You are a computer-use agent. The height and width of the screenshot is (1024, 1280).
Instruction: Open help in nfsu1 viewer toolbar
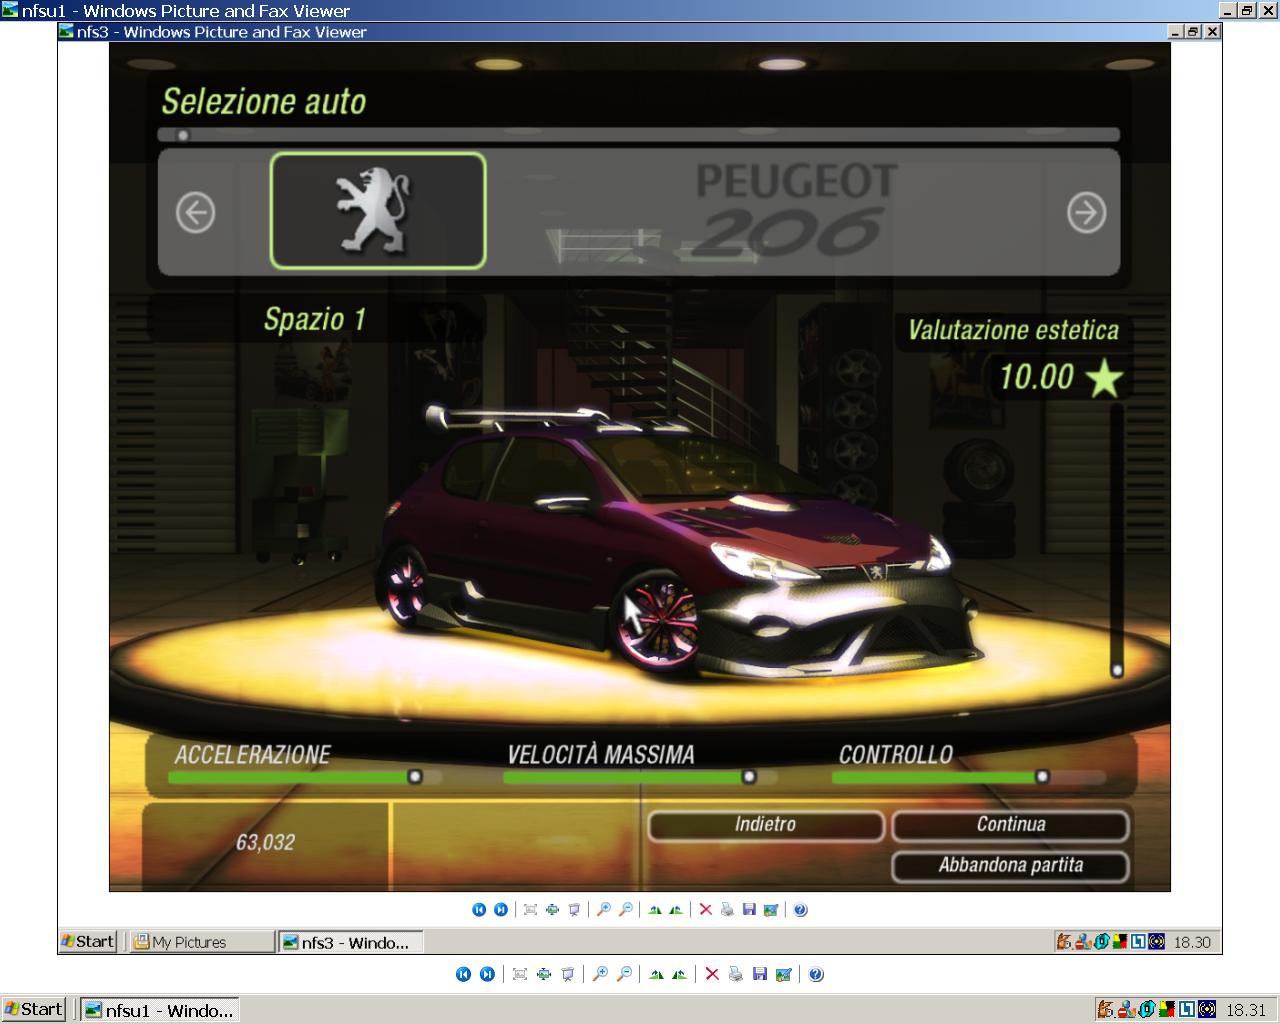click(816, 974)
